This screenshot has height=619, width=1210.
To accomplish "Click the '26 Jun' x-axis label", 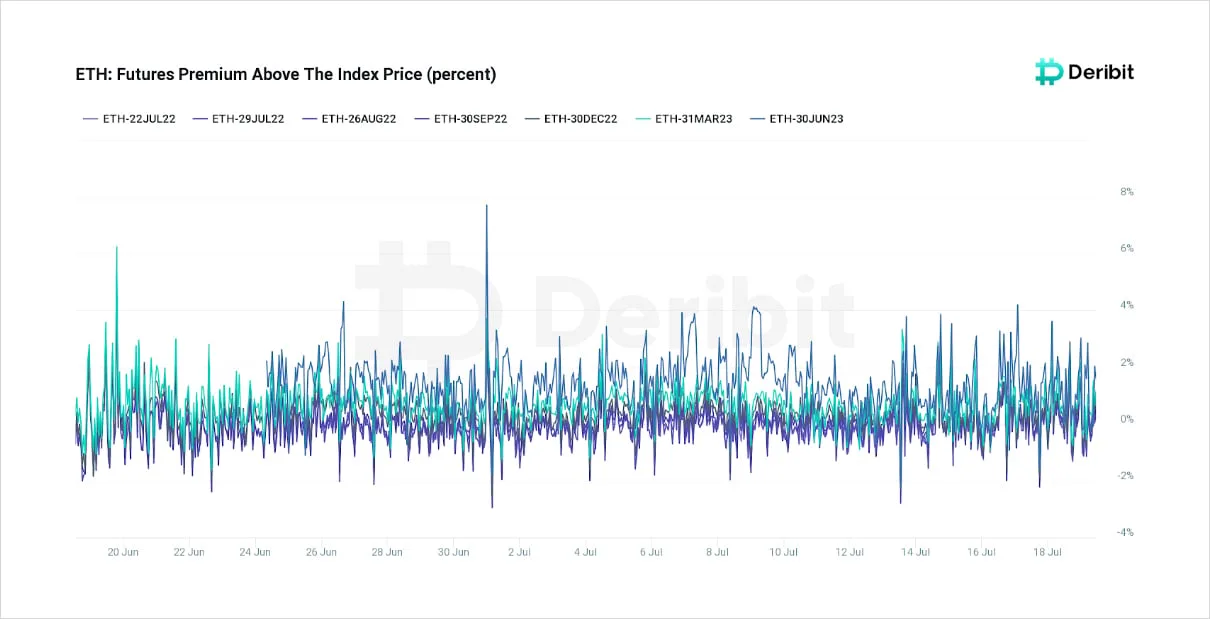I will point(321,551).
